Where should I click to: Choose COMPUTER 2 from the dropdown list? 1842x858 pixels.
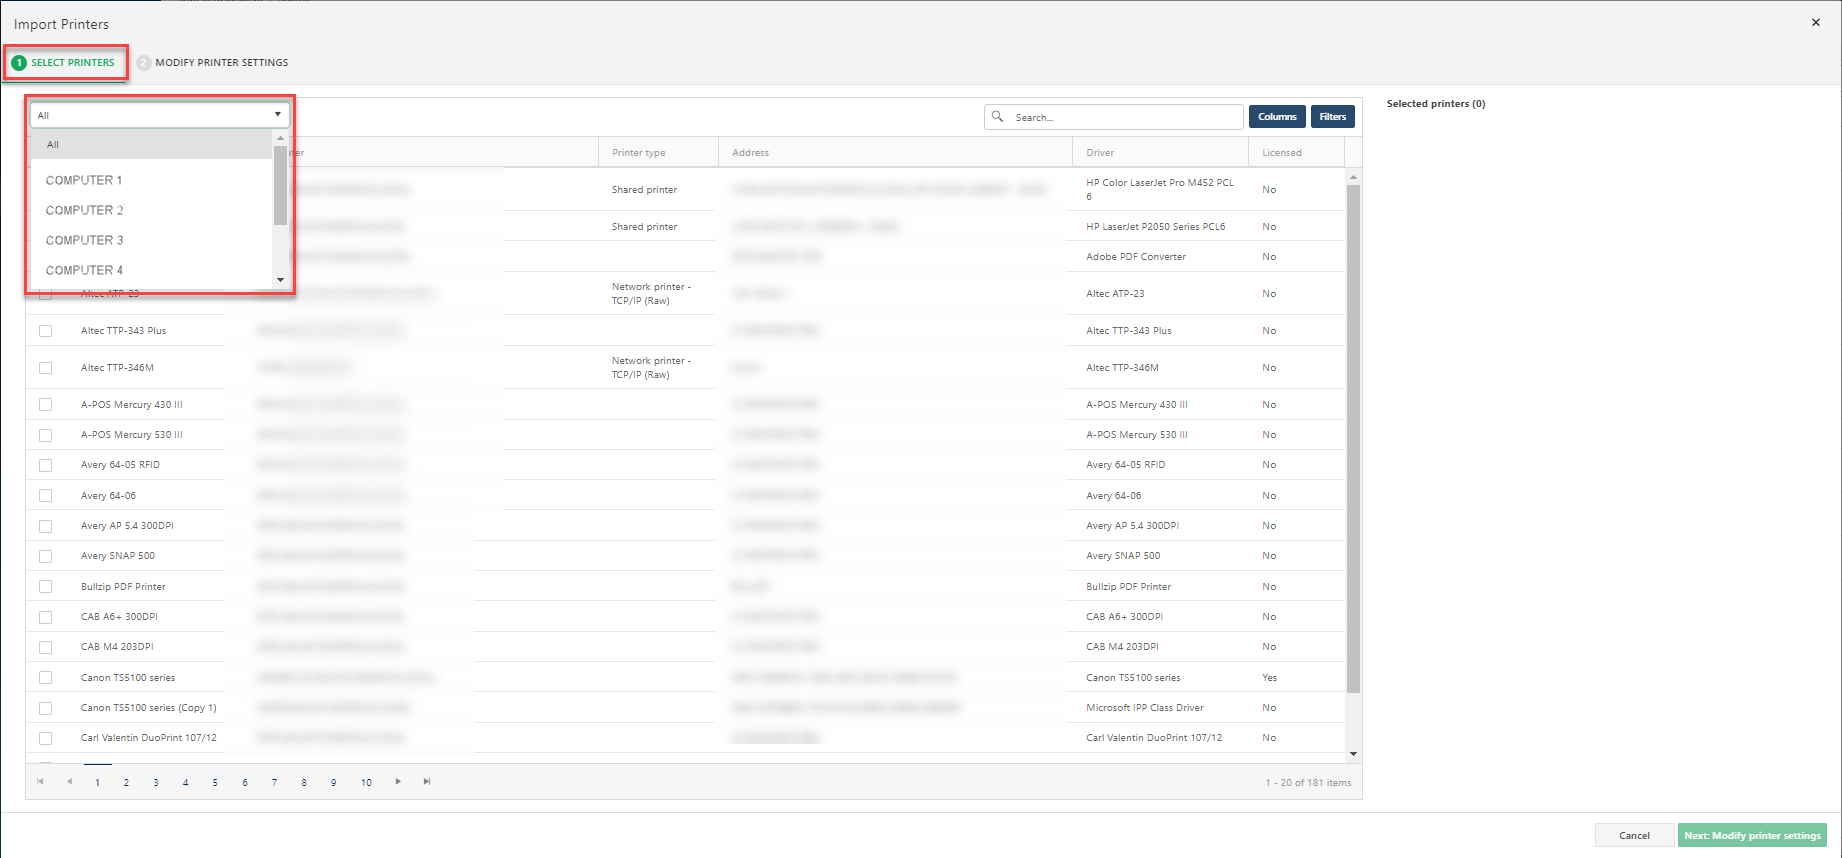[85, 210]
